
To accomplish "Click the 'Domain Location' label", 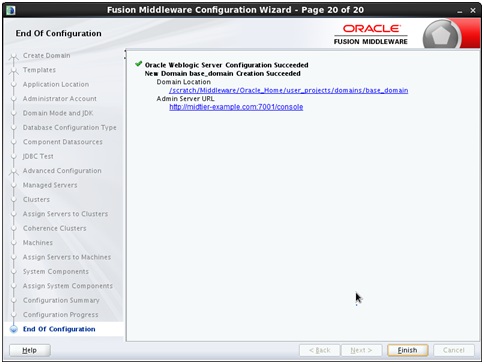I will (184, 82).
